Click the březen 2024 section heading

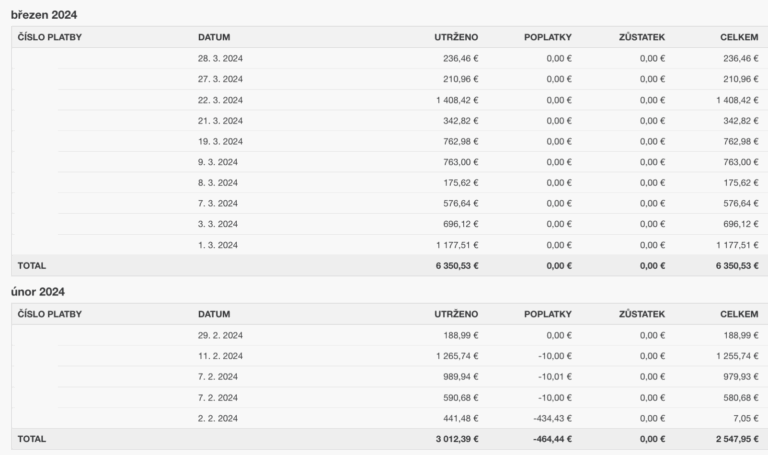point(44,15)
